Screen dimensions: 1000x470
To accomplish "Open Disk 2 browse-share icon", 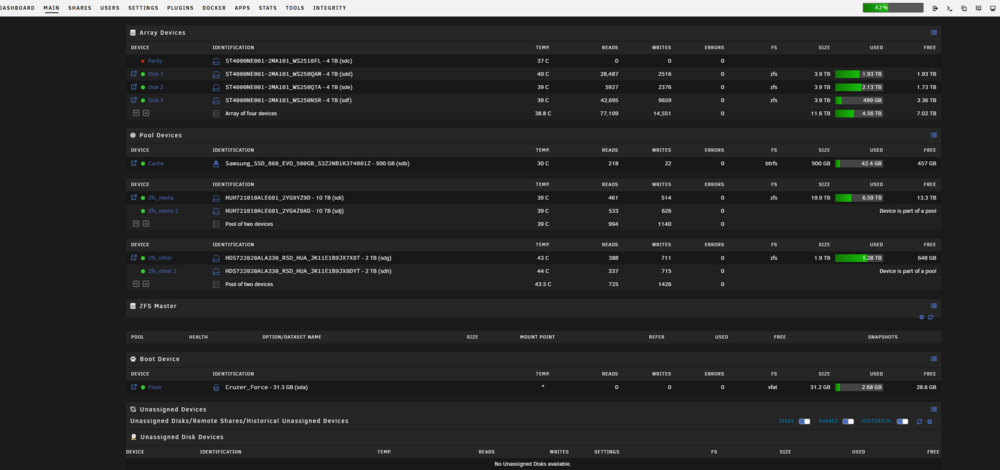I will (134, 87).
